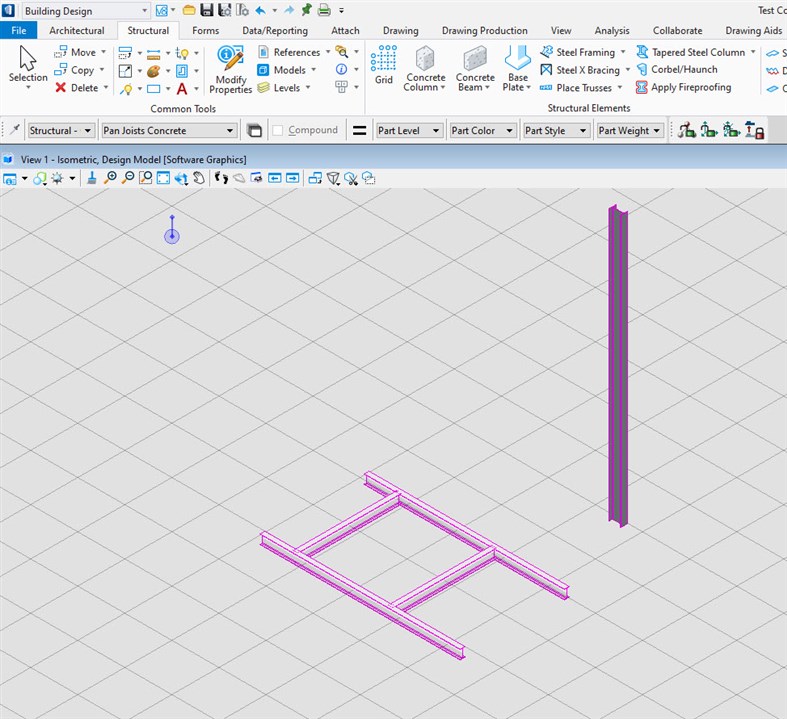Switch to the Data/Reporting tab

tap(275, 30)
